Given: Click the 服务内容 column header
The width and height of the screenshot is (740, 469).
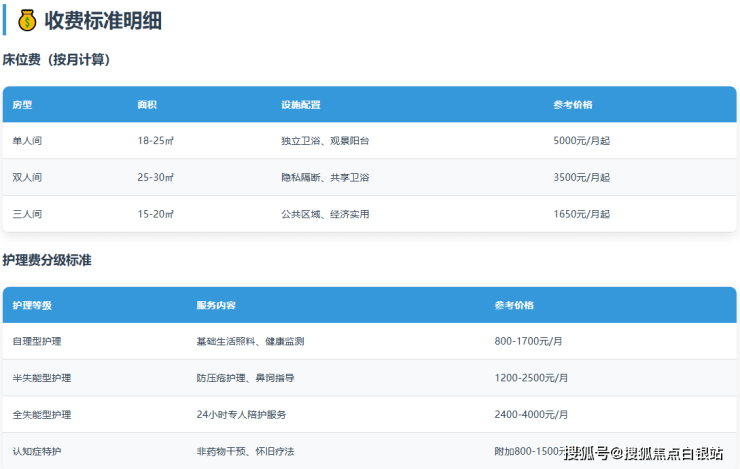Looking at the screenshot, I should coord(216,305).
